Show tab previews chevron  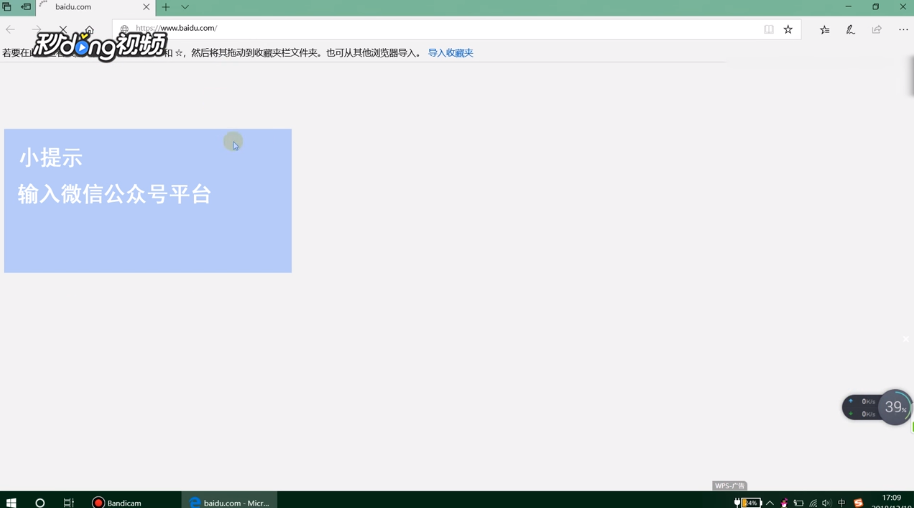[185, 7]
